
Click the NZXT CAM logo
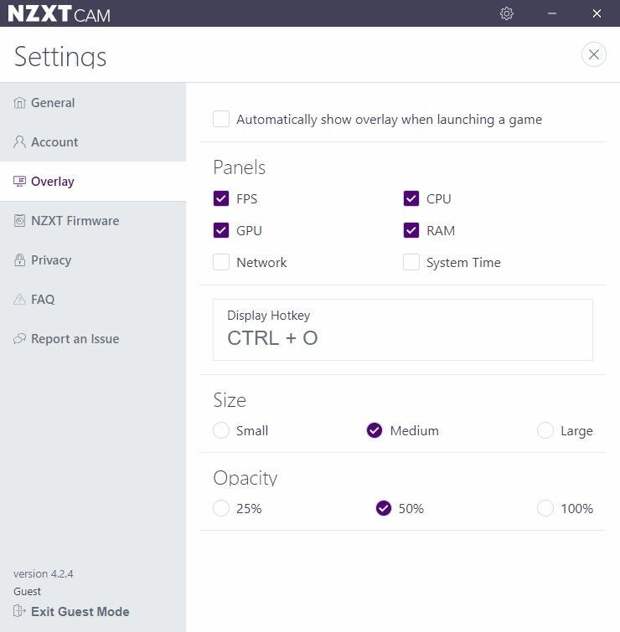click(x=59, y=14)
